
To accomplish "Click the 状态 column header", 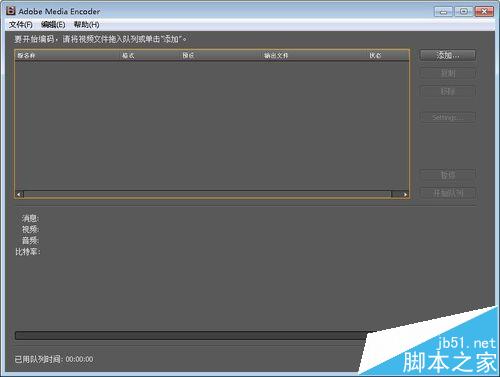I will (375, 55).
